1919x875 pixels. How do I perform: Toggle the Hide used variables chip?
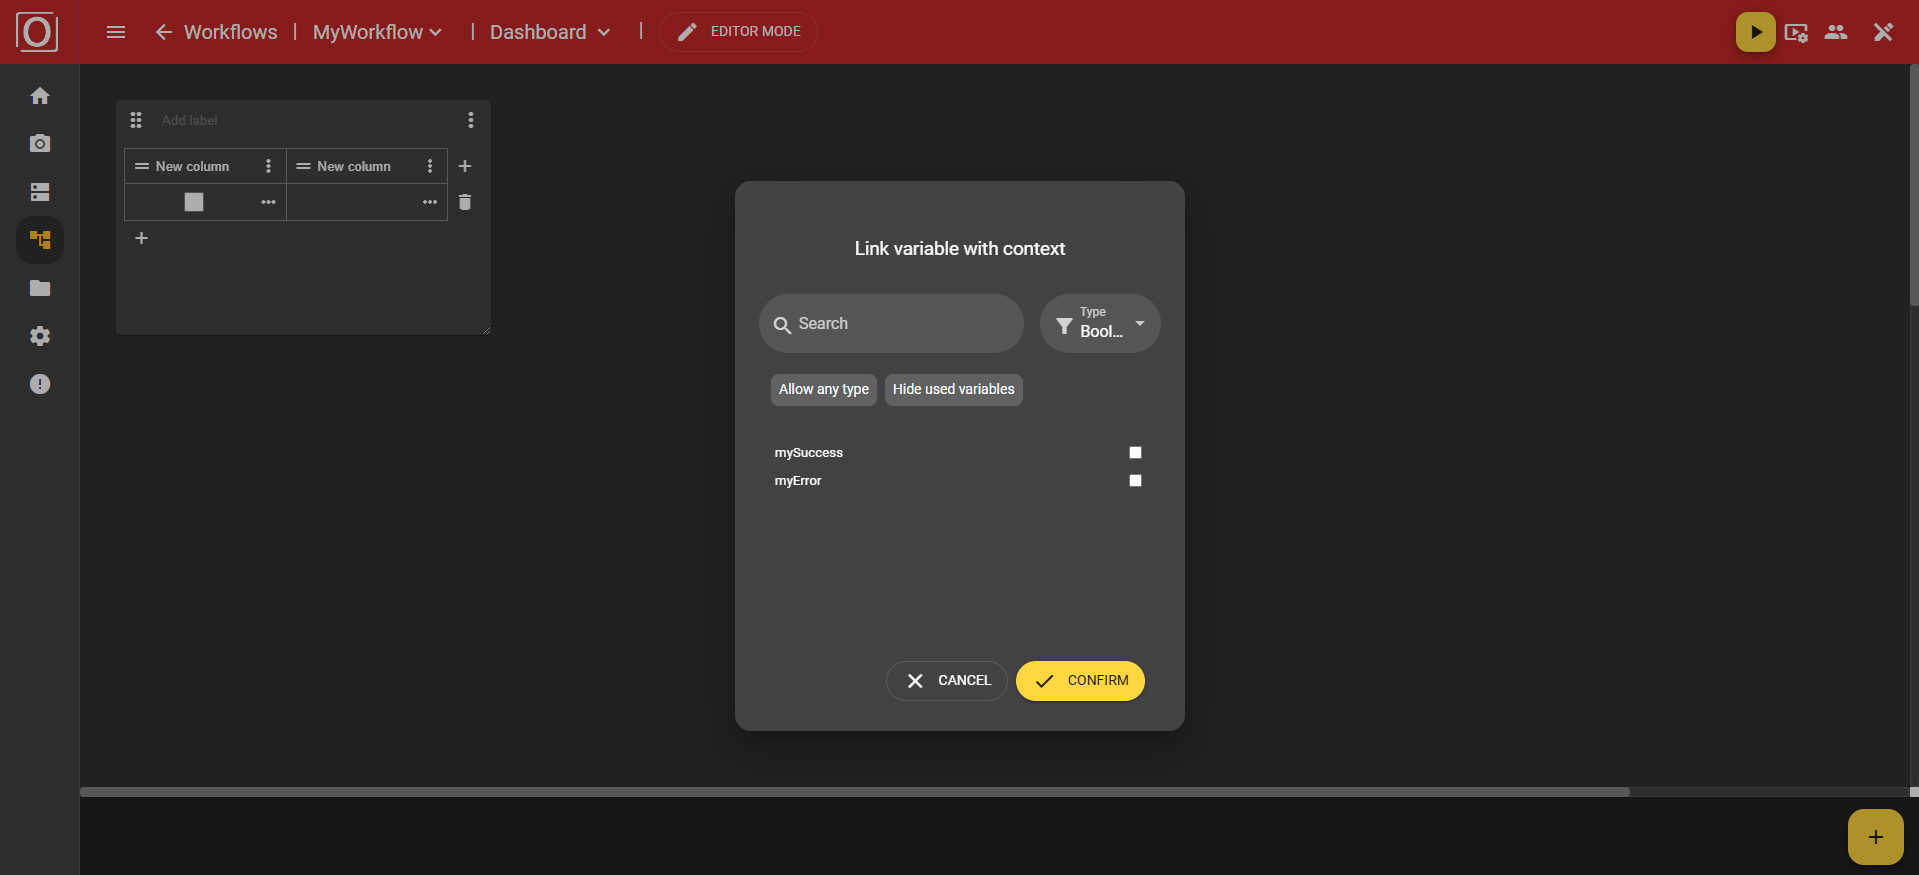(x=953, y=389)
